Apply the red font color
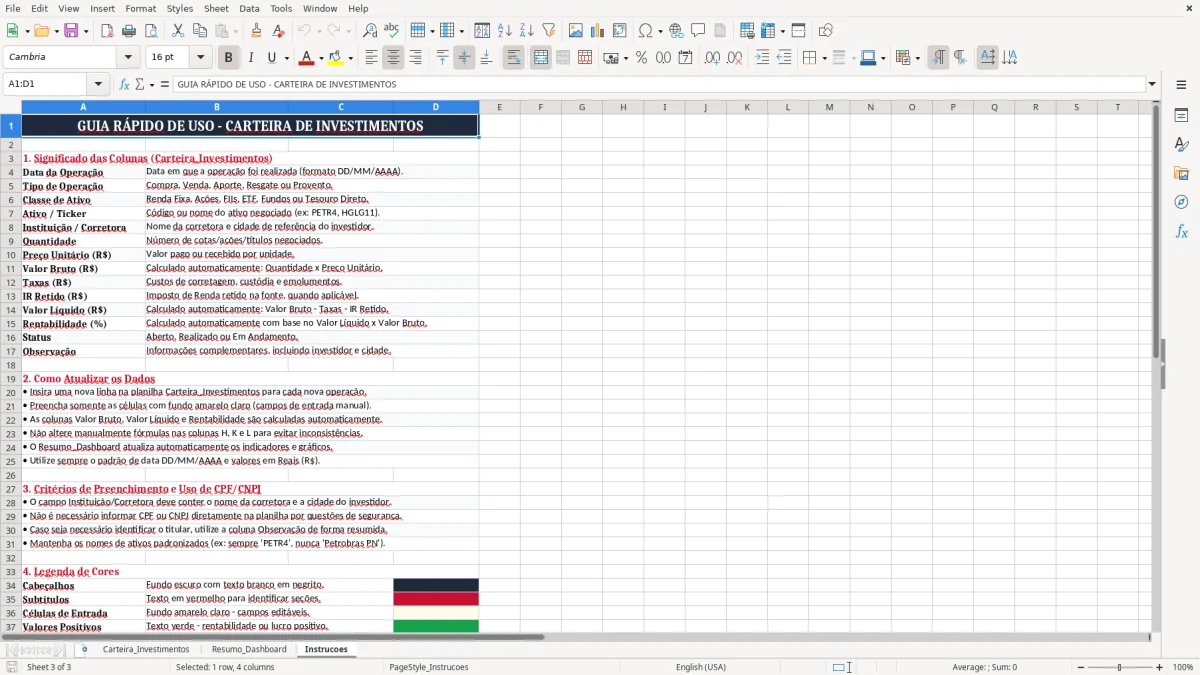 pos(307,58)
